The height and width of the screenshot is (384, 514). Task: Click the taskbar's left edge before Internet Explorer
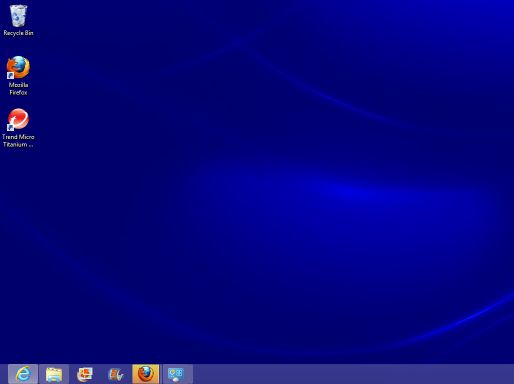point(4,374)
